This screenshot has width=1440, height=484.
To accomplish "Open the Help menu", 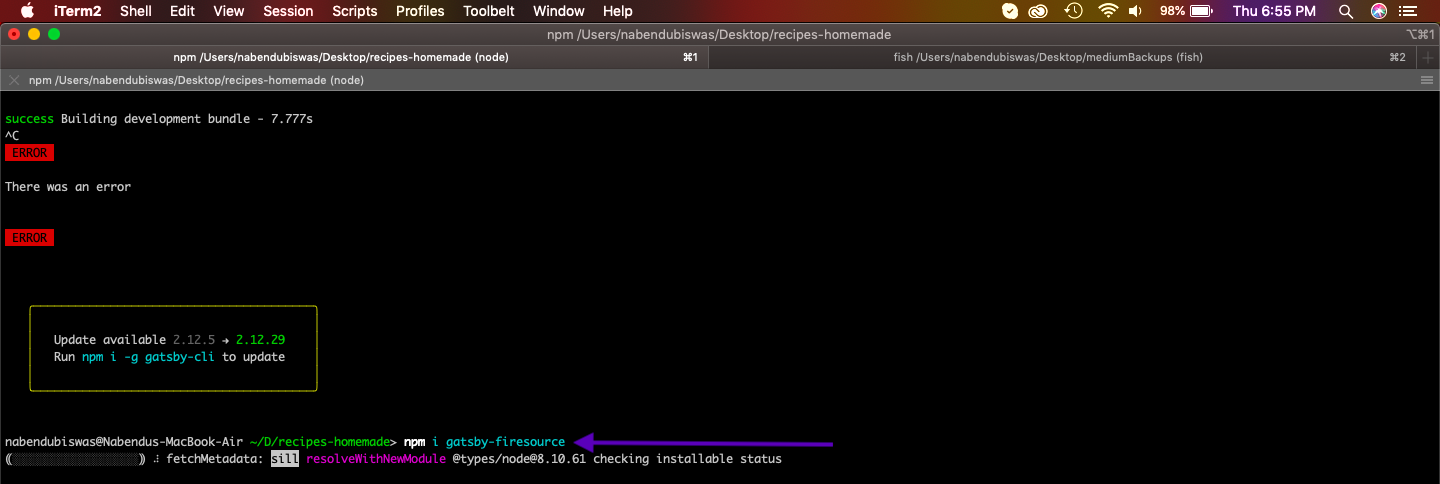I will pyautogui.click(x=618, y=11).
